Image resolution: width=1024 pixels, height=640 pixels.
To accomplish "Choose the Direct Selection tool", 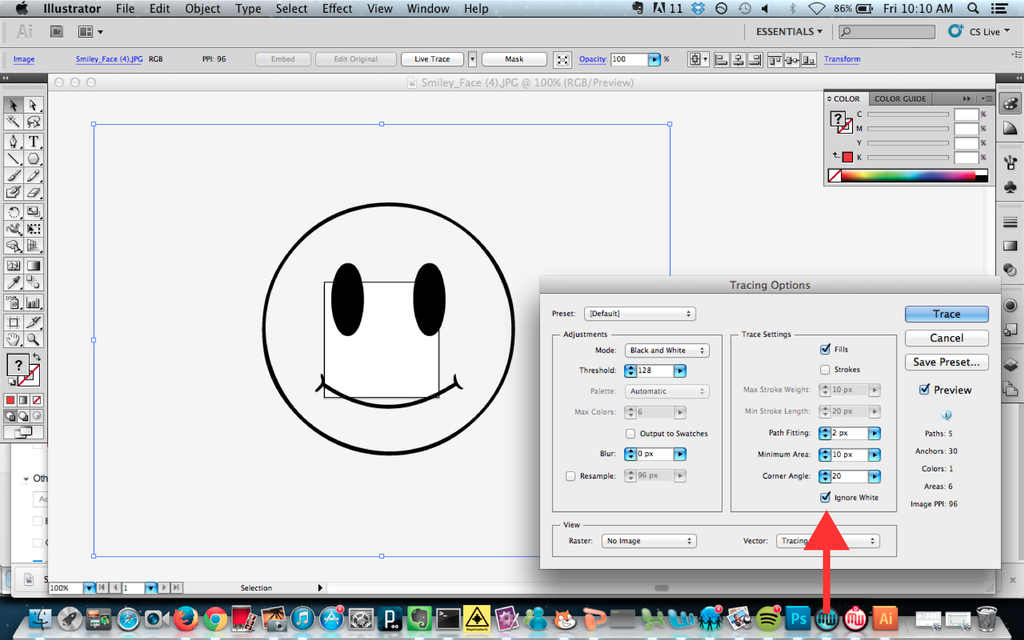I will 33,105.
